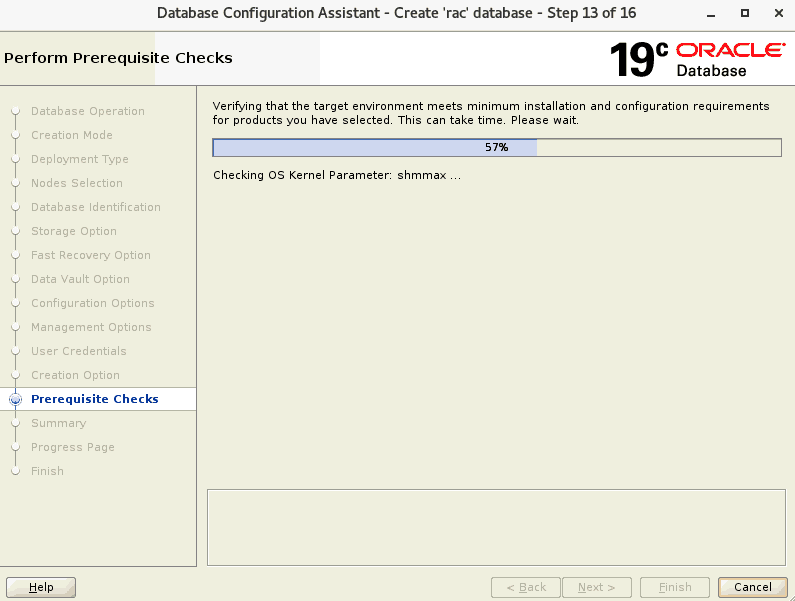Image resolution: width=795 pixels, height=601 pixels.
Task: Click the empty details text area
Action: 496,527
